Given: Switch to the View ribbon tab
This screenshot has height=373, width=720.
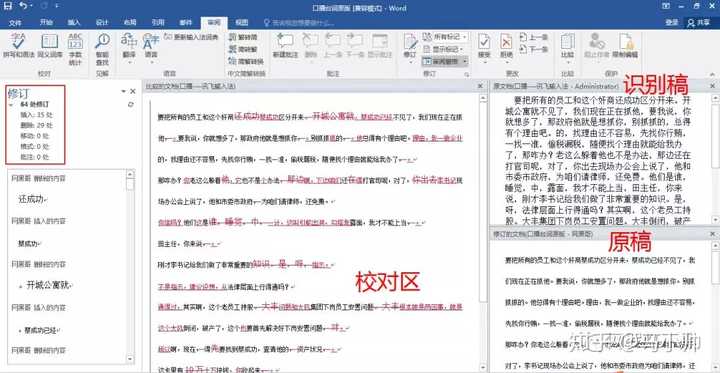Looking at the screenshot, I should 241,23.
